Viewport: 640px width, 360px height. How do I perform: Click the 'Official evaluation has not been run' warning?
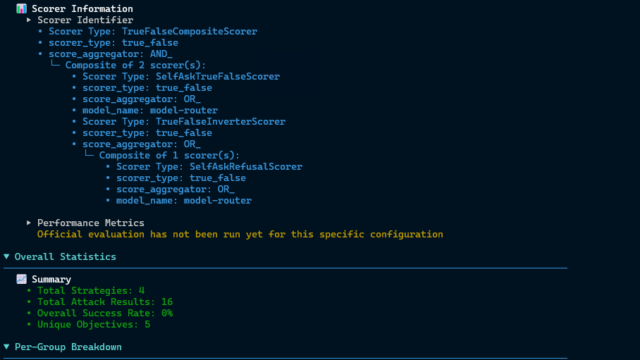240,234
